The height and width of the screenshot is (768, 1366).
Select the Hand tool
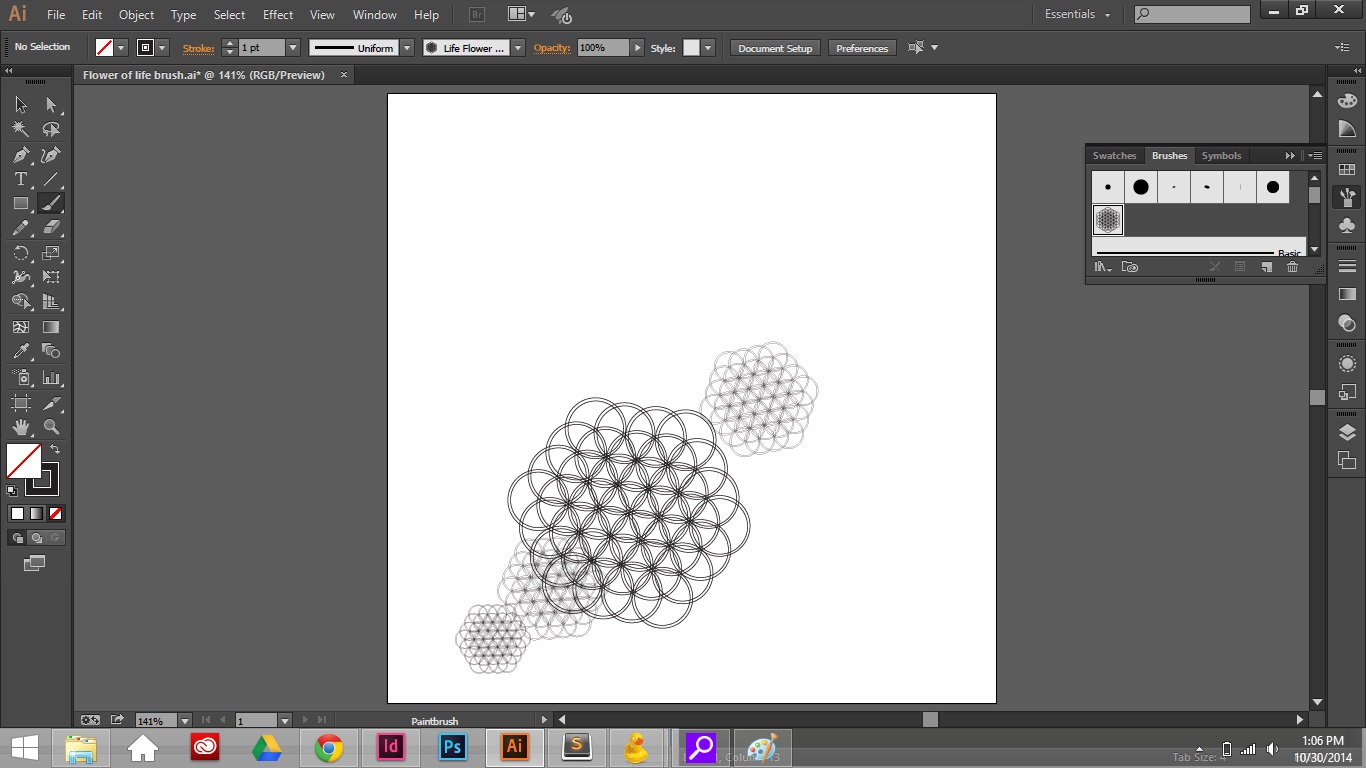pos(20,427)
